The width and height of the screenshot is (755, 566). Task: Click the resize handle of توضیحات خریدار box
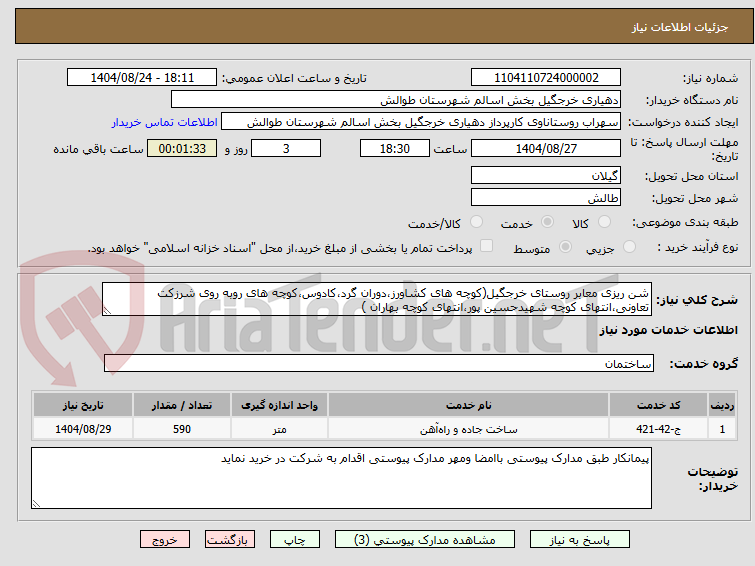pos(36,504)
